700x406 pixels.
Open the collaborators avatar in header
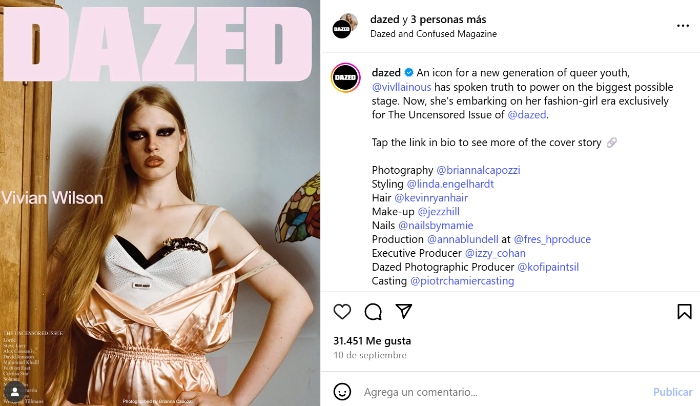[346, 25]
